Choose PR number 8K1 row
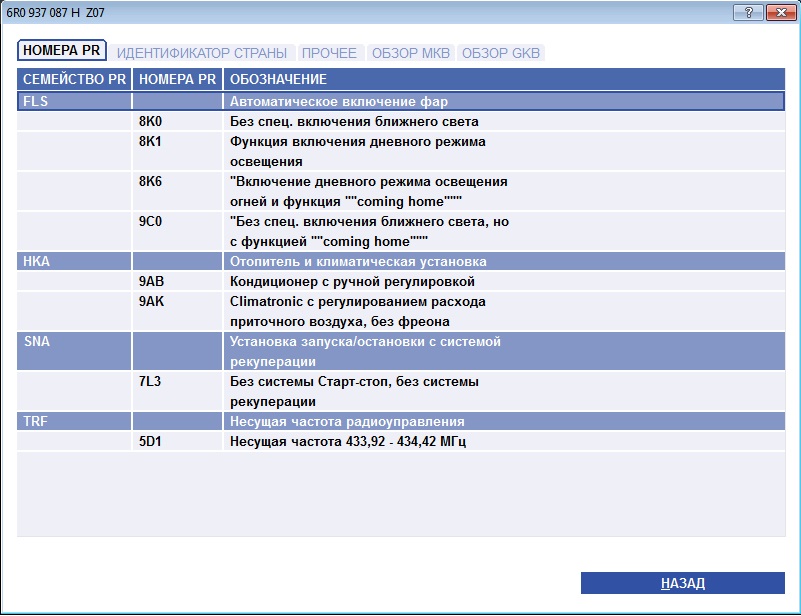The height and width of the screenshot is (616, 801). coord(401,151)
